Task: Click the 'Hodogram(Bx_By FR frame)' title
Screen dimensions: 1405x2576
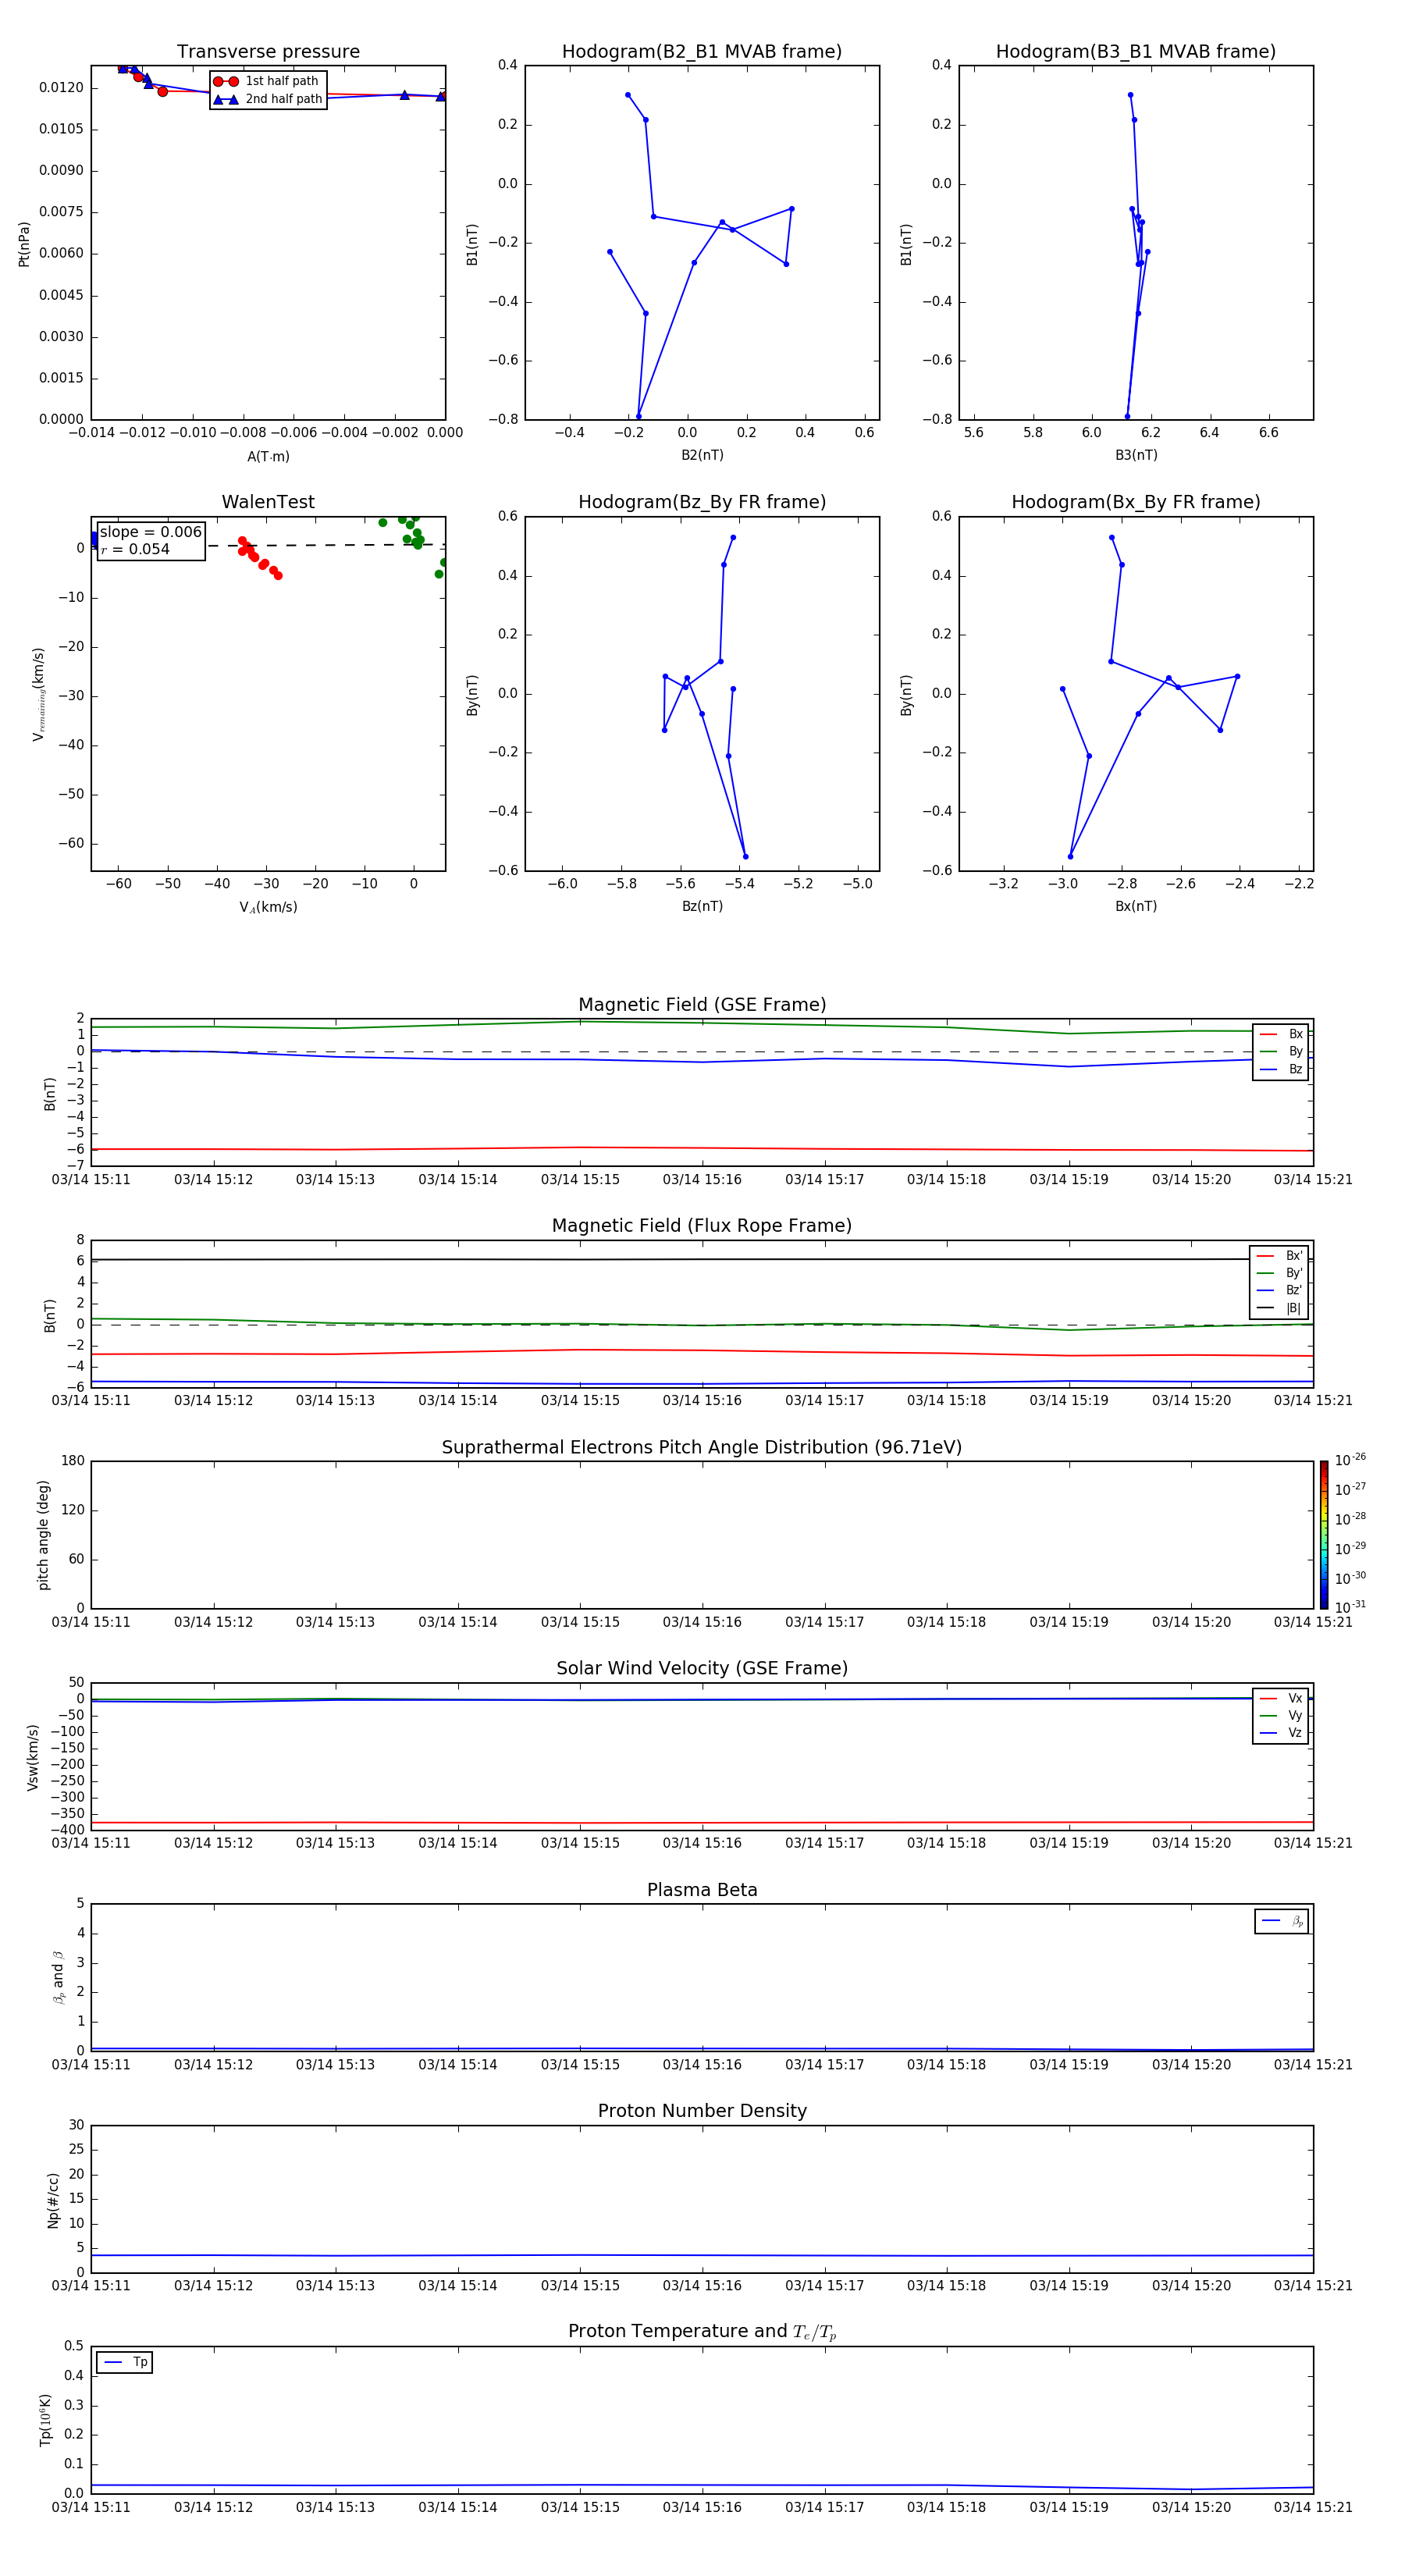Action: coord(1136,502)
